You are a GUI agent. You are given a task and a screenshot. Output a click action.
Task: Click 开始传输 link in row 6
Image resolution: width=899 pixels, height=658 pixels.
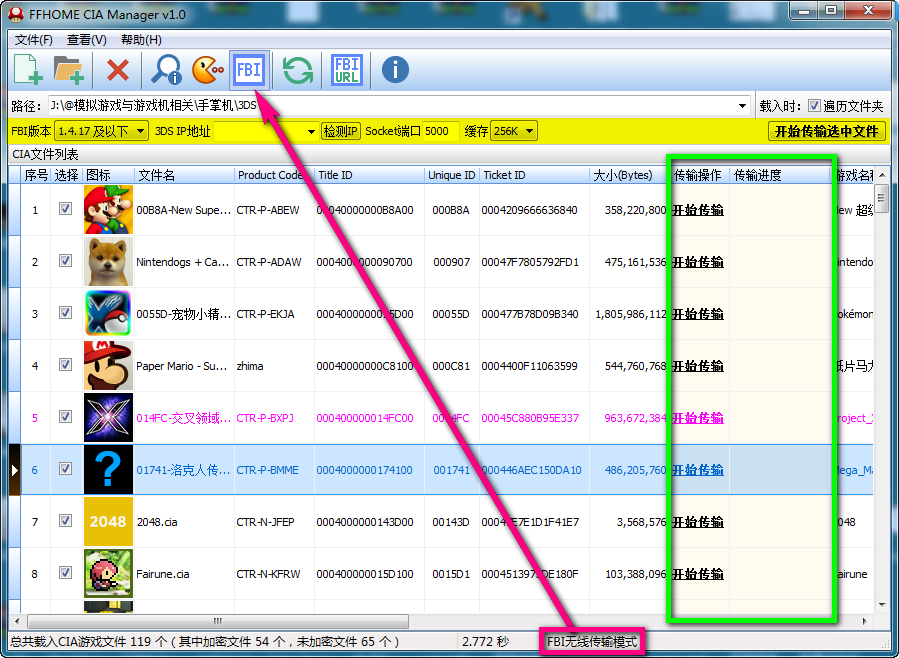click(698, 471)
